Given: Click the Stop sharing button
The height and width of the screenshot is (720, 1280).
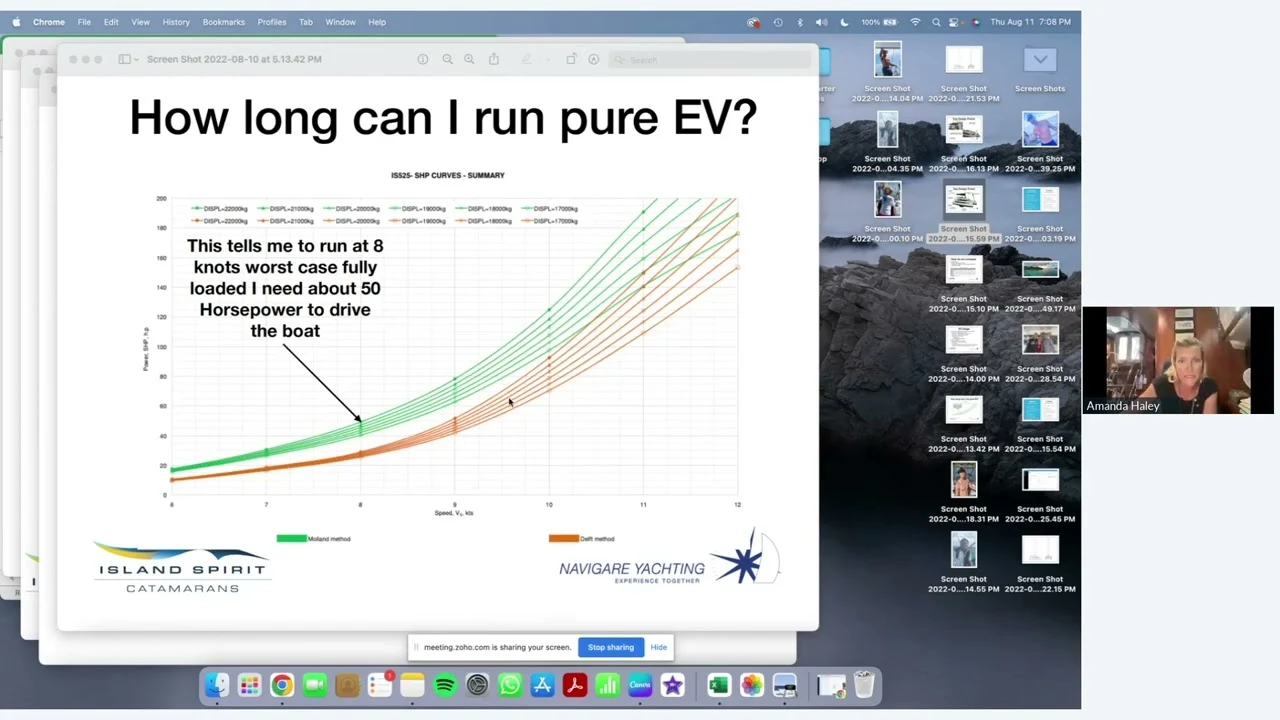Looking at the screenshot, I should point(611,647).
